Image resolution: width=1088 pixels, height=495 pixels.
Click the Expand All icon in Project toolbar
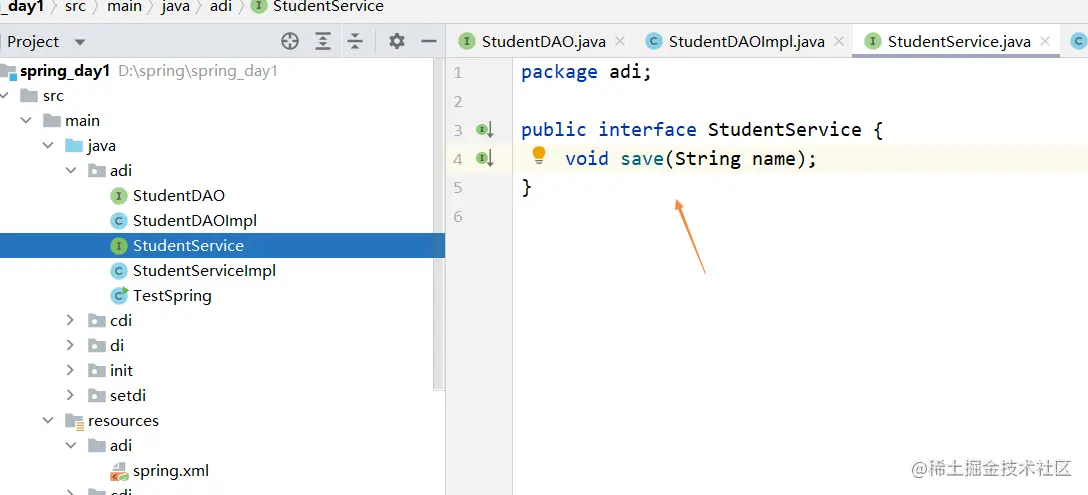coord(323,42)
